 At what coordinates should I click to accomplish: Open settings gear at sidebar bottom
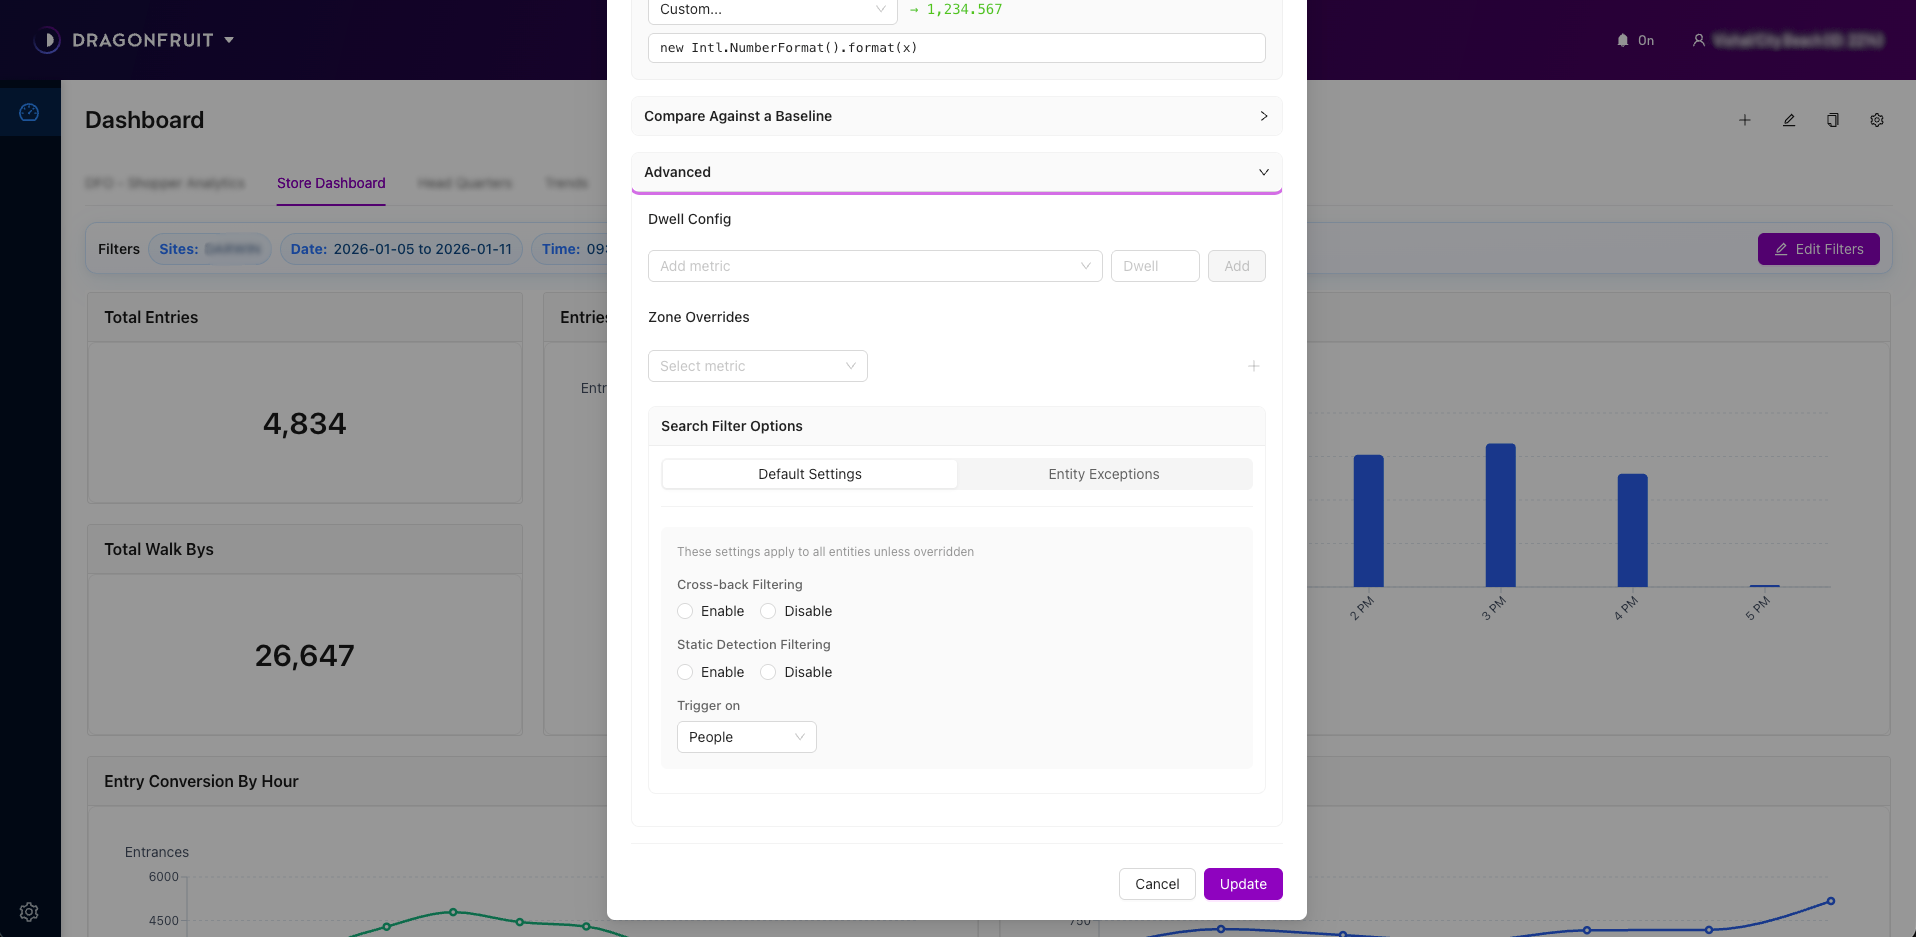(29, 911)
